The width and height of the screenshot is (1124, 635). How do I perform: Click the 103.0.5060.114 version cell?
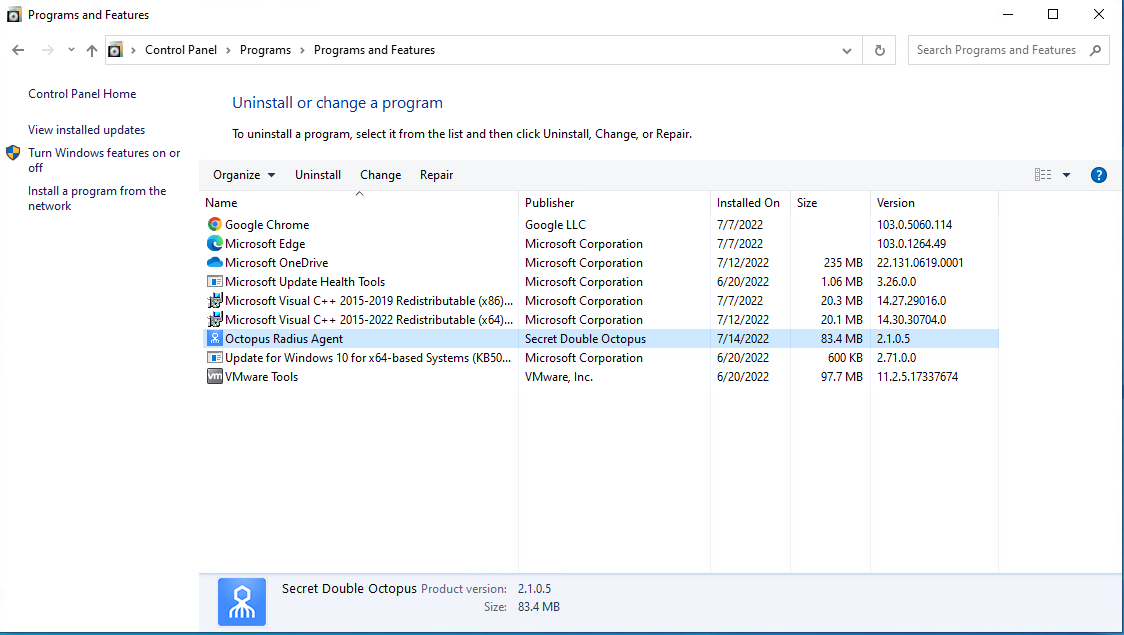click(x=914, y=224)
